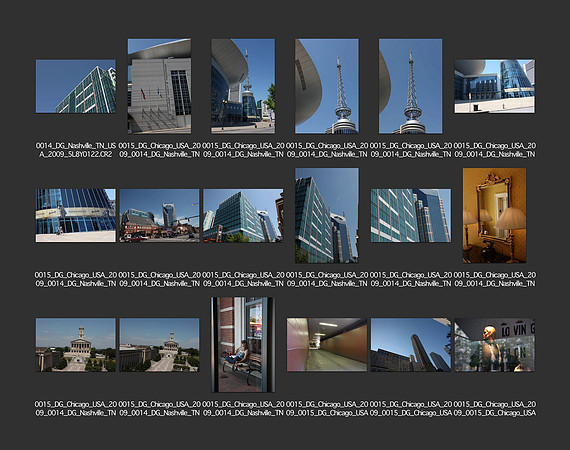Image resolution: width=570 pixels, height=450 pixels.
Task: Click the tower spire photo with large curved roof
Action: [327, 86]
